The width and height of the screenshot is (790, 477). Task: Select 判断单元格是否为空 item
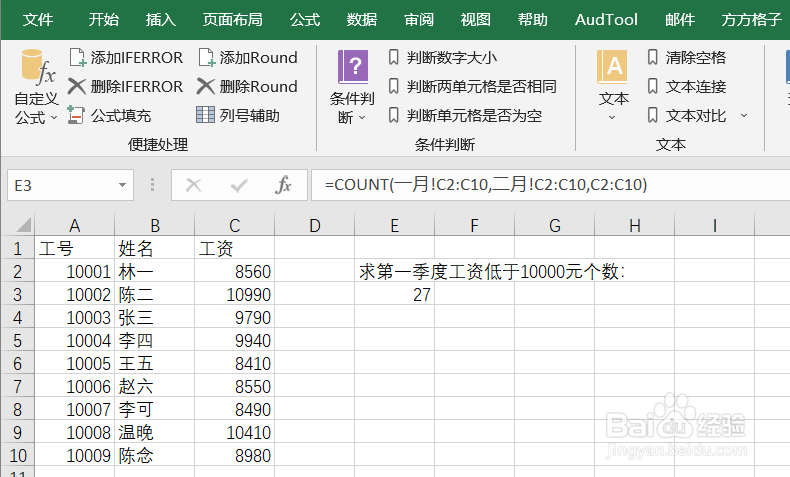pyautogui.click(x=465, y=116)
